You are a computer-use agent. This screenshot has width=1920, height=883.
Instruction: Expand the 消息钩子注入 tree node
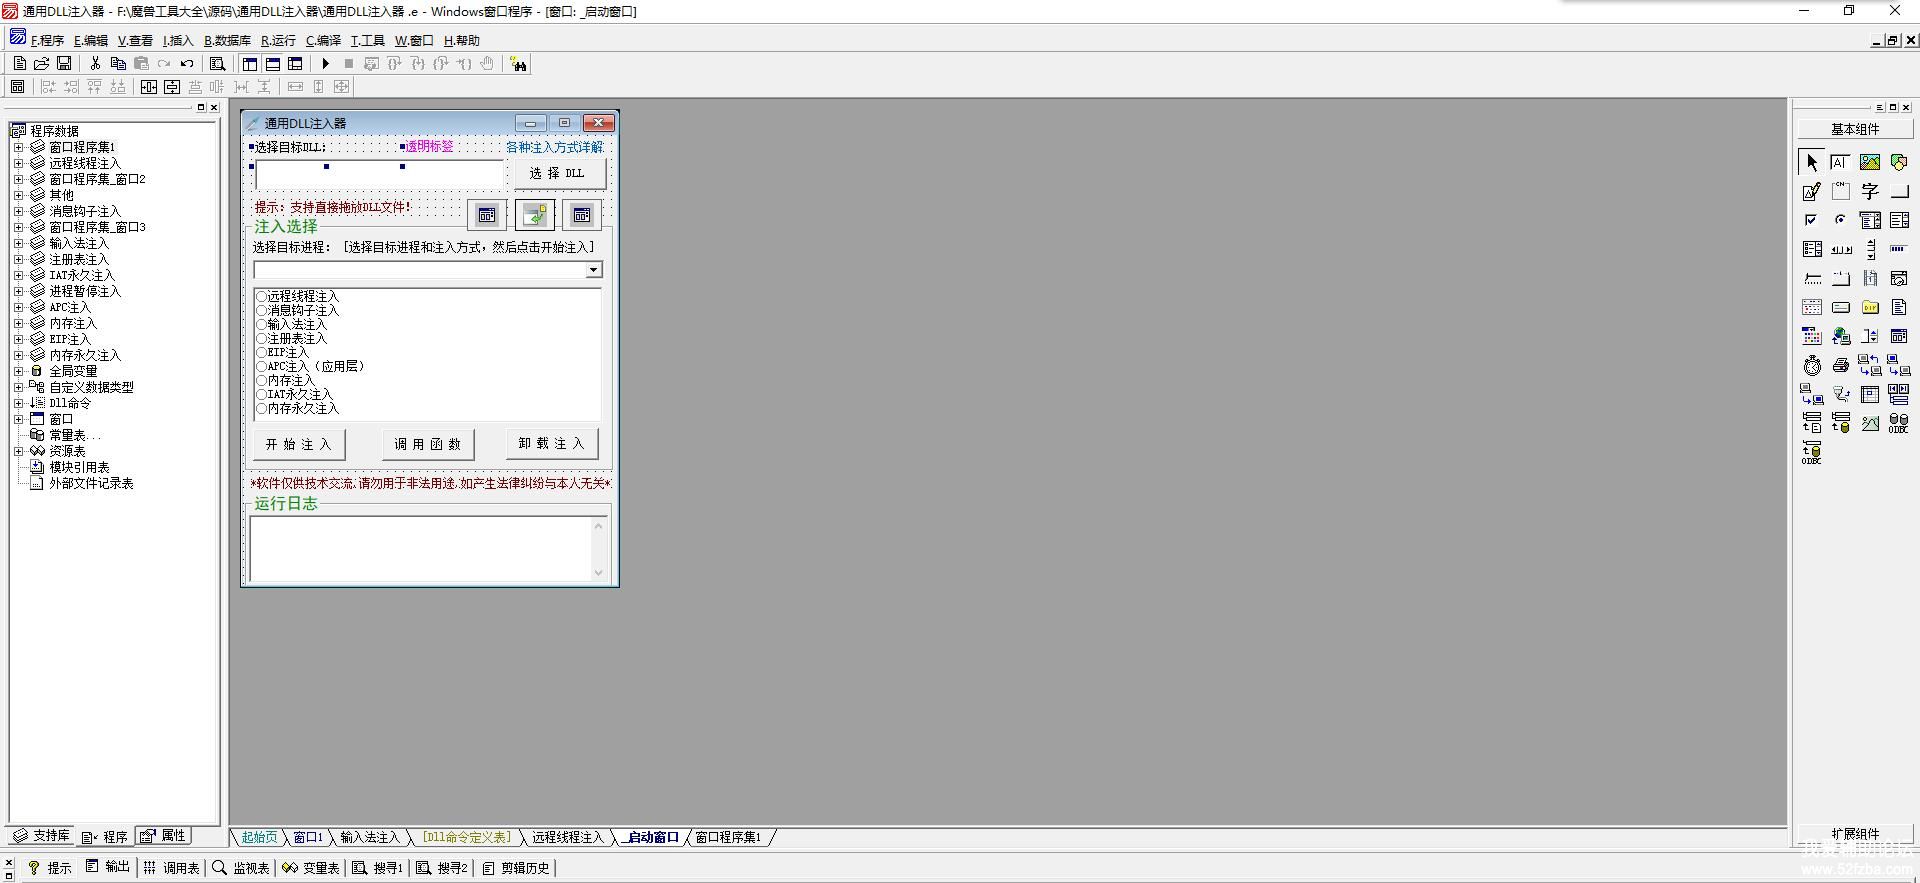(x=18, y=211)
